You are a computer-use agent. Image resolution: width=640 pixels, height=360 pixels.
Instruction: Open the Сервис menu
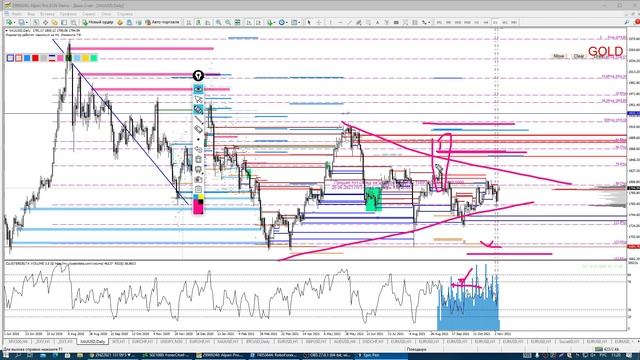pos(89,14)
